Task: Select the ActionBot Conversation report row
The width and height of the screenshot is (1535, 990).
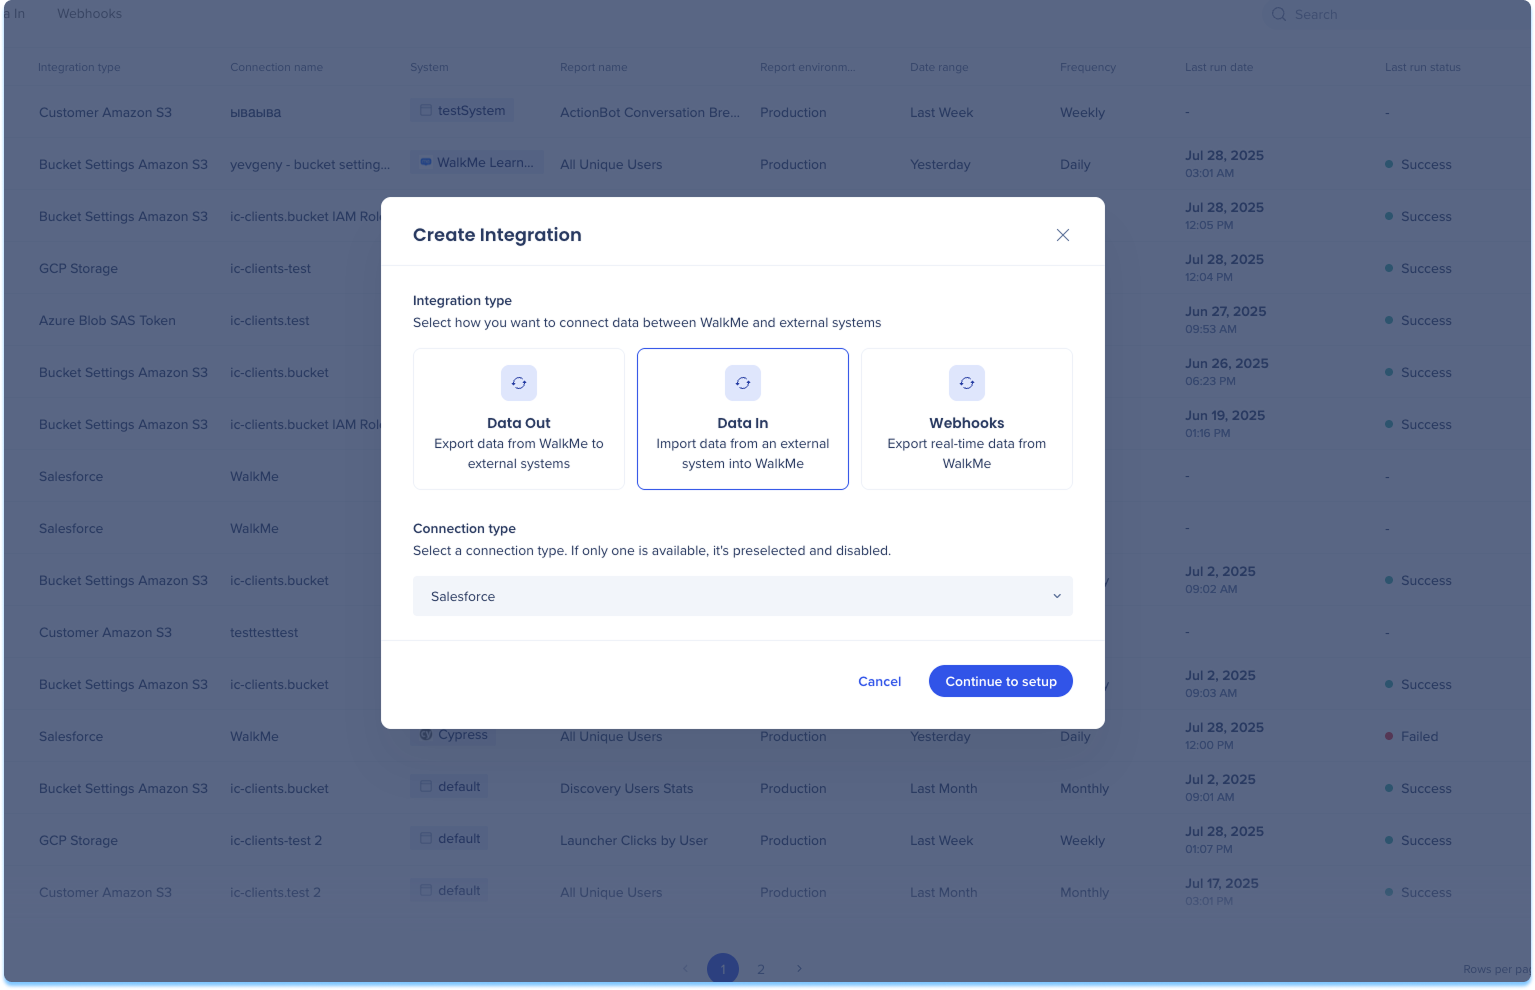Action: [766, 112]
